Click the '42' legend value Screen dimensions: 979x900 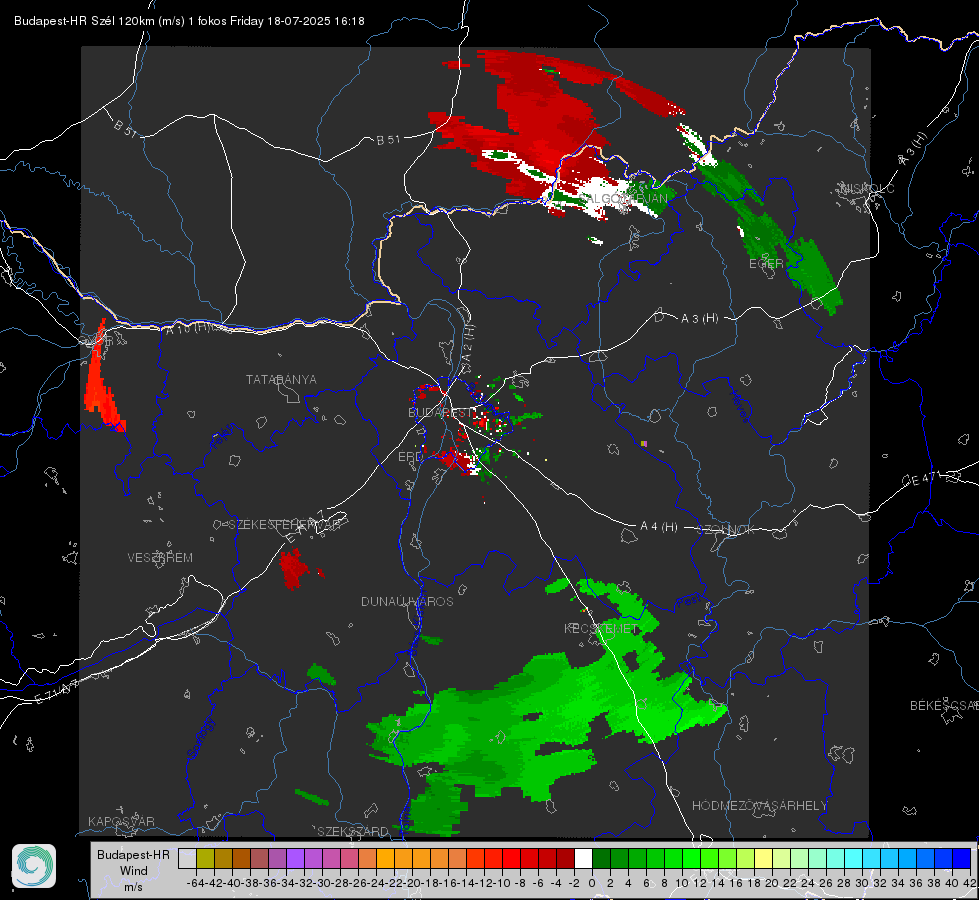(970, 883)
